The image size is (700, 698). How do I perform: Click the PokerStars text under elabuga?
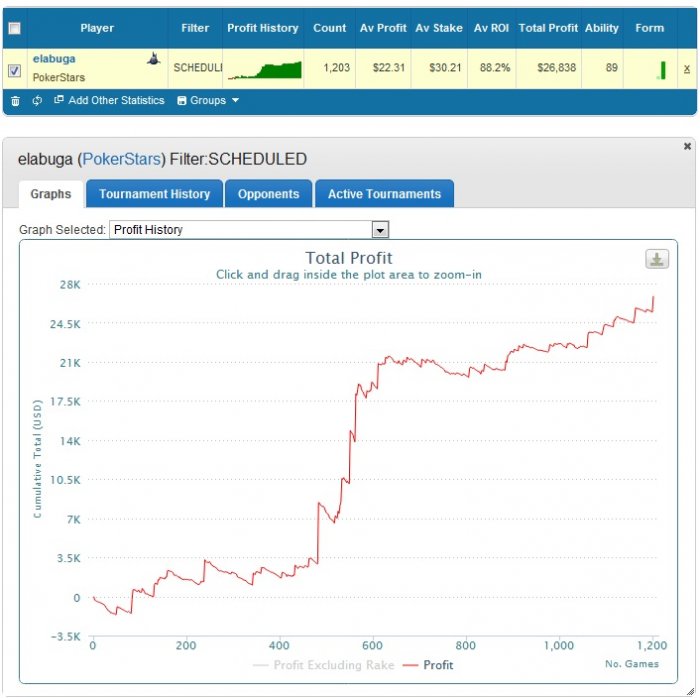click(x=58, y=78)
